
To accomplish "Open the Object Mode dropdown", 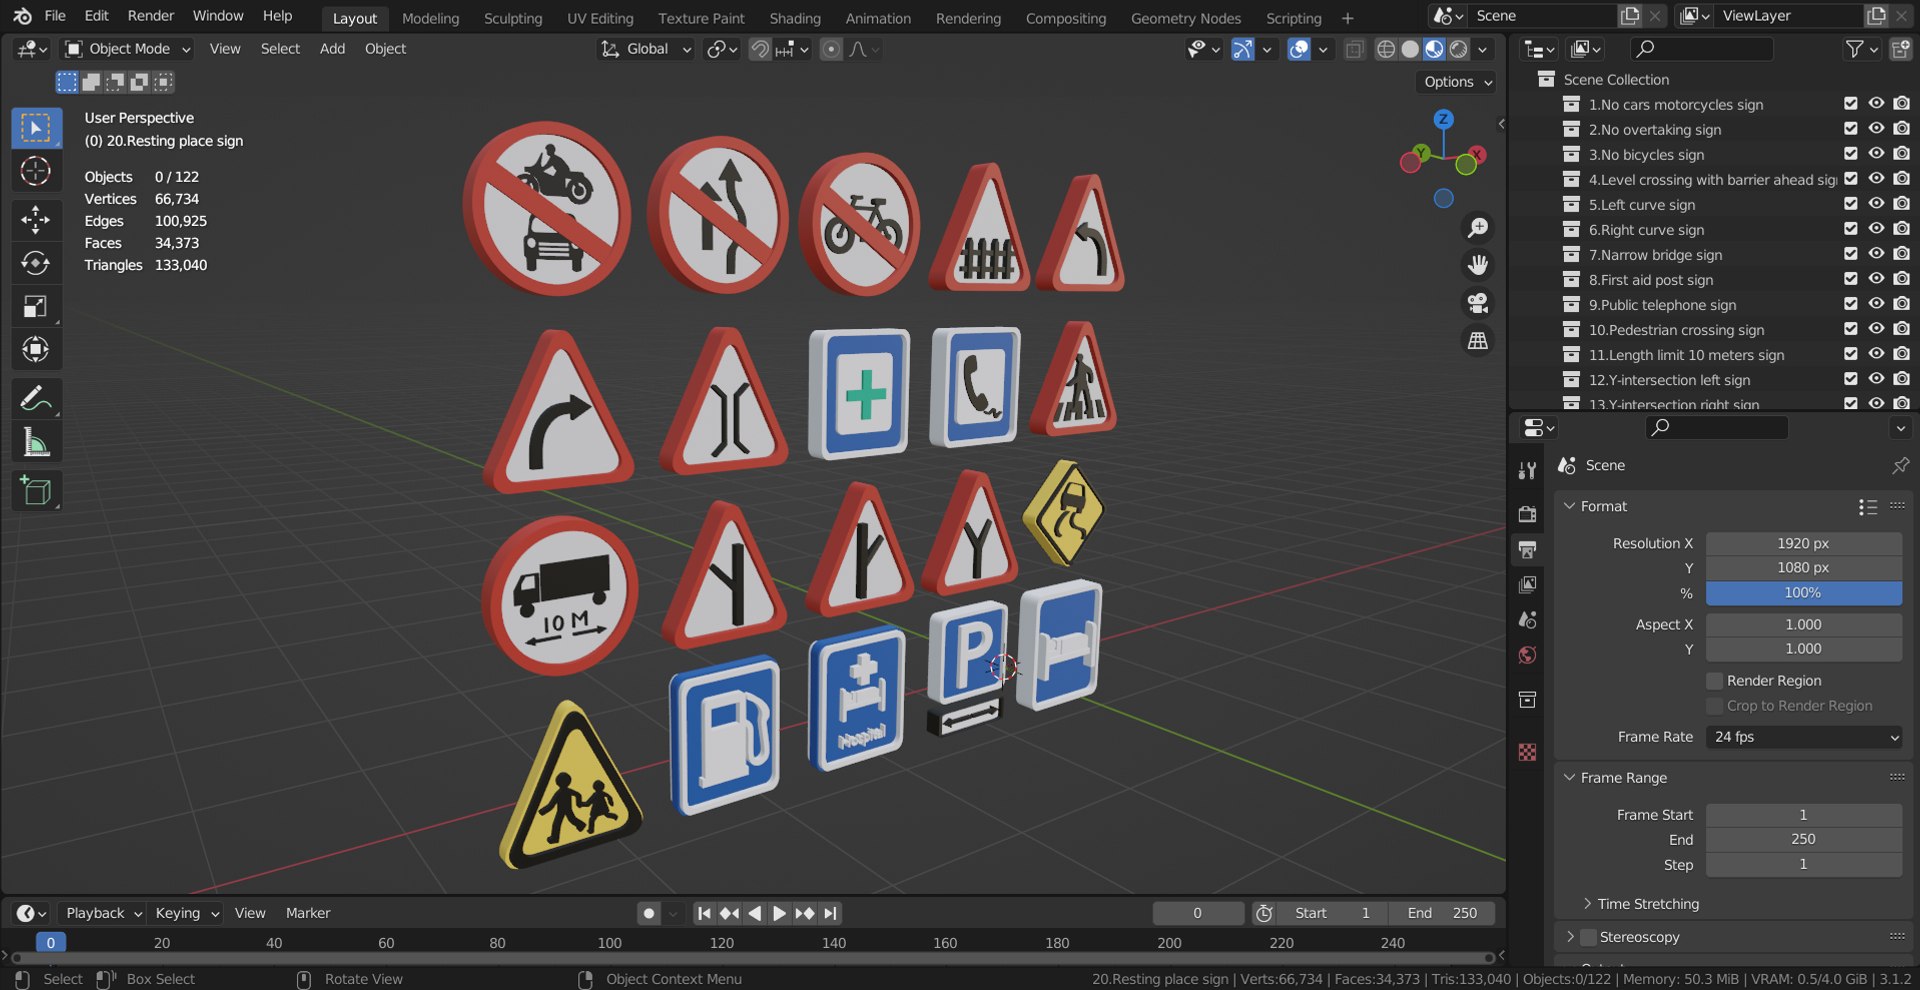I will (127, 49).
